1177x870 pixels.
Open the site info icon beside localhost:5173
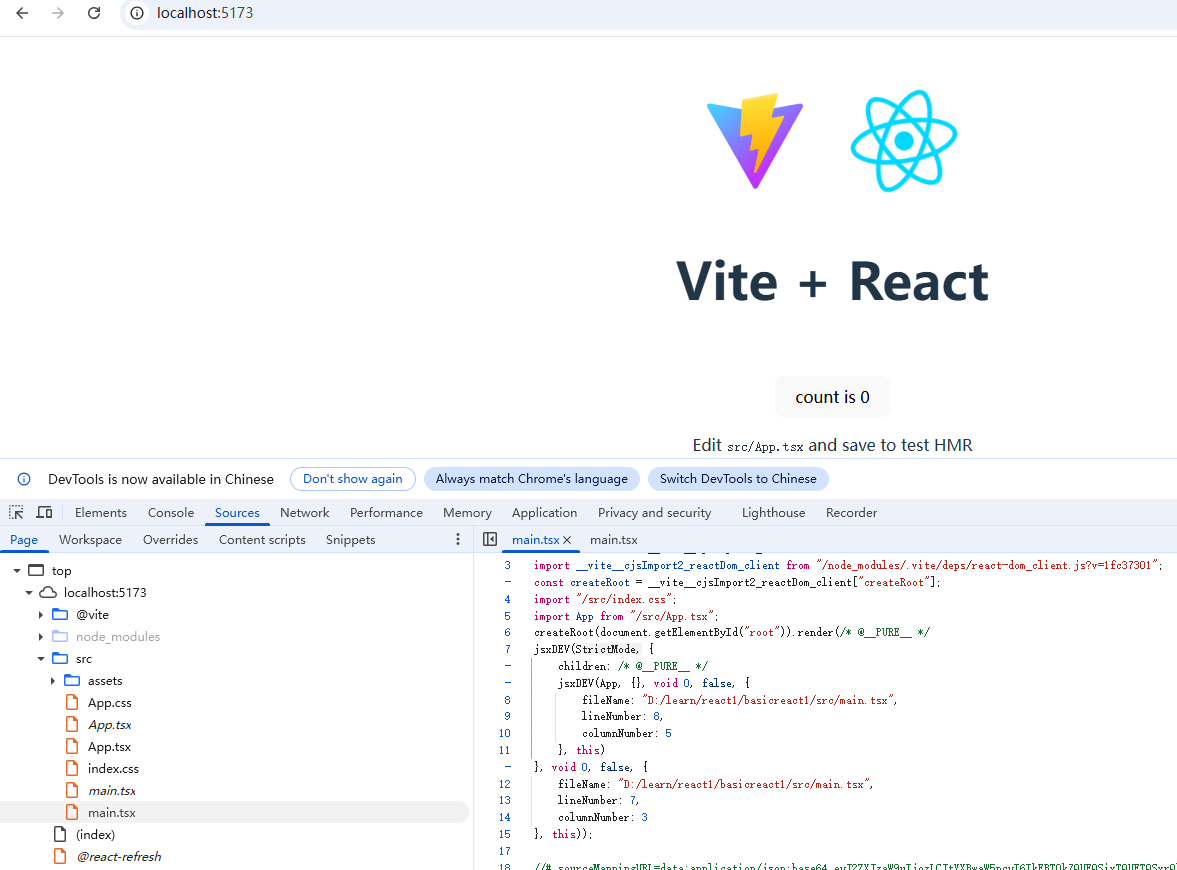[137, 13]
